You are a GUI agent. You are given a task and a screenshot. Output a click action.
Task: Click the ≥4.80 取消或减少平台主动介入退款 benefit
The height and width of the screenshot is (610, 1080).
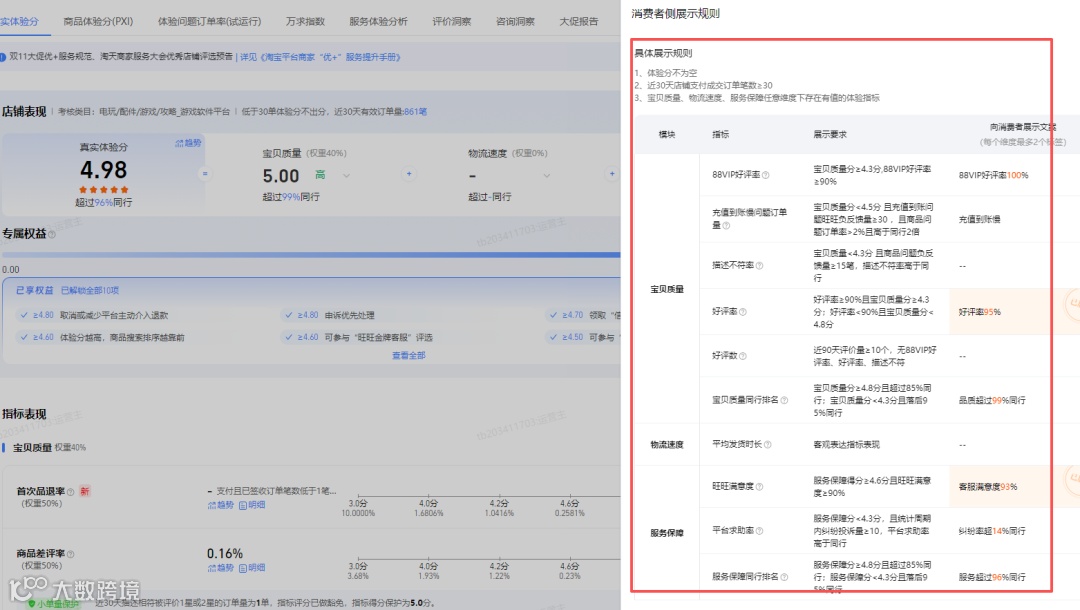94,315
